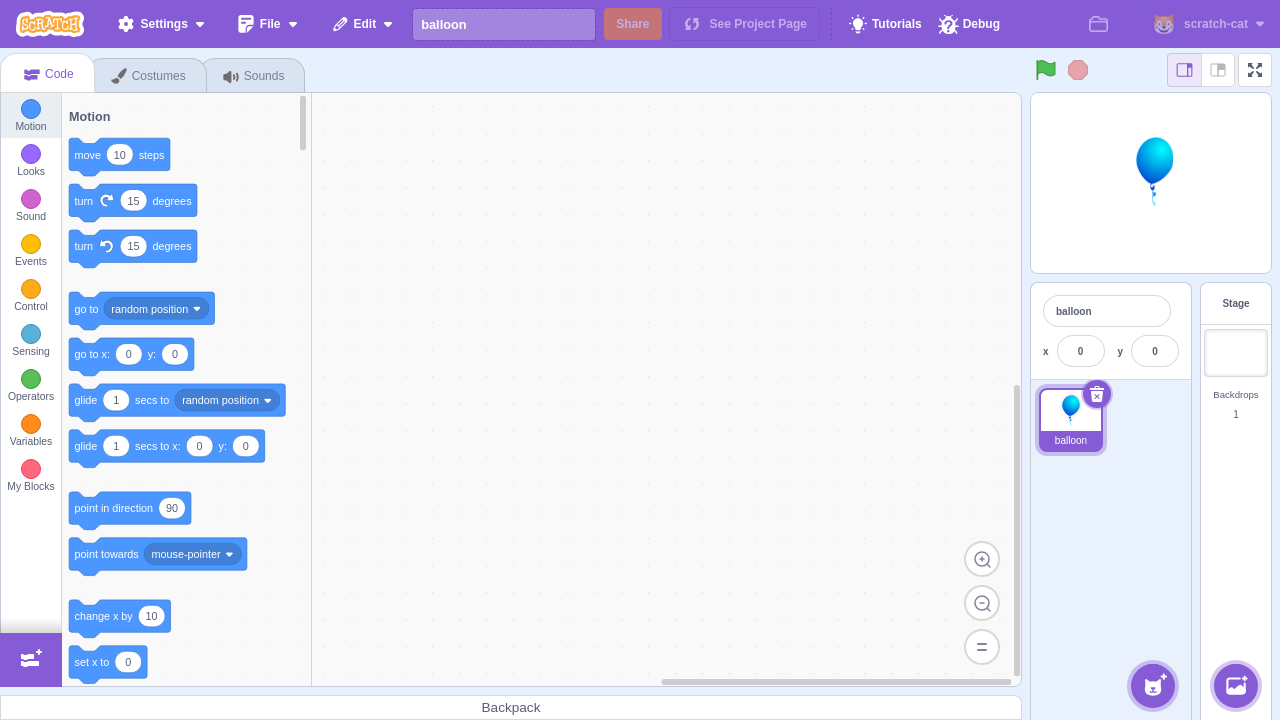The height and width of the screenshot is (720, 1280).
Task: Click the scratch-cat profile avatar
Action: pos(1164,24)
